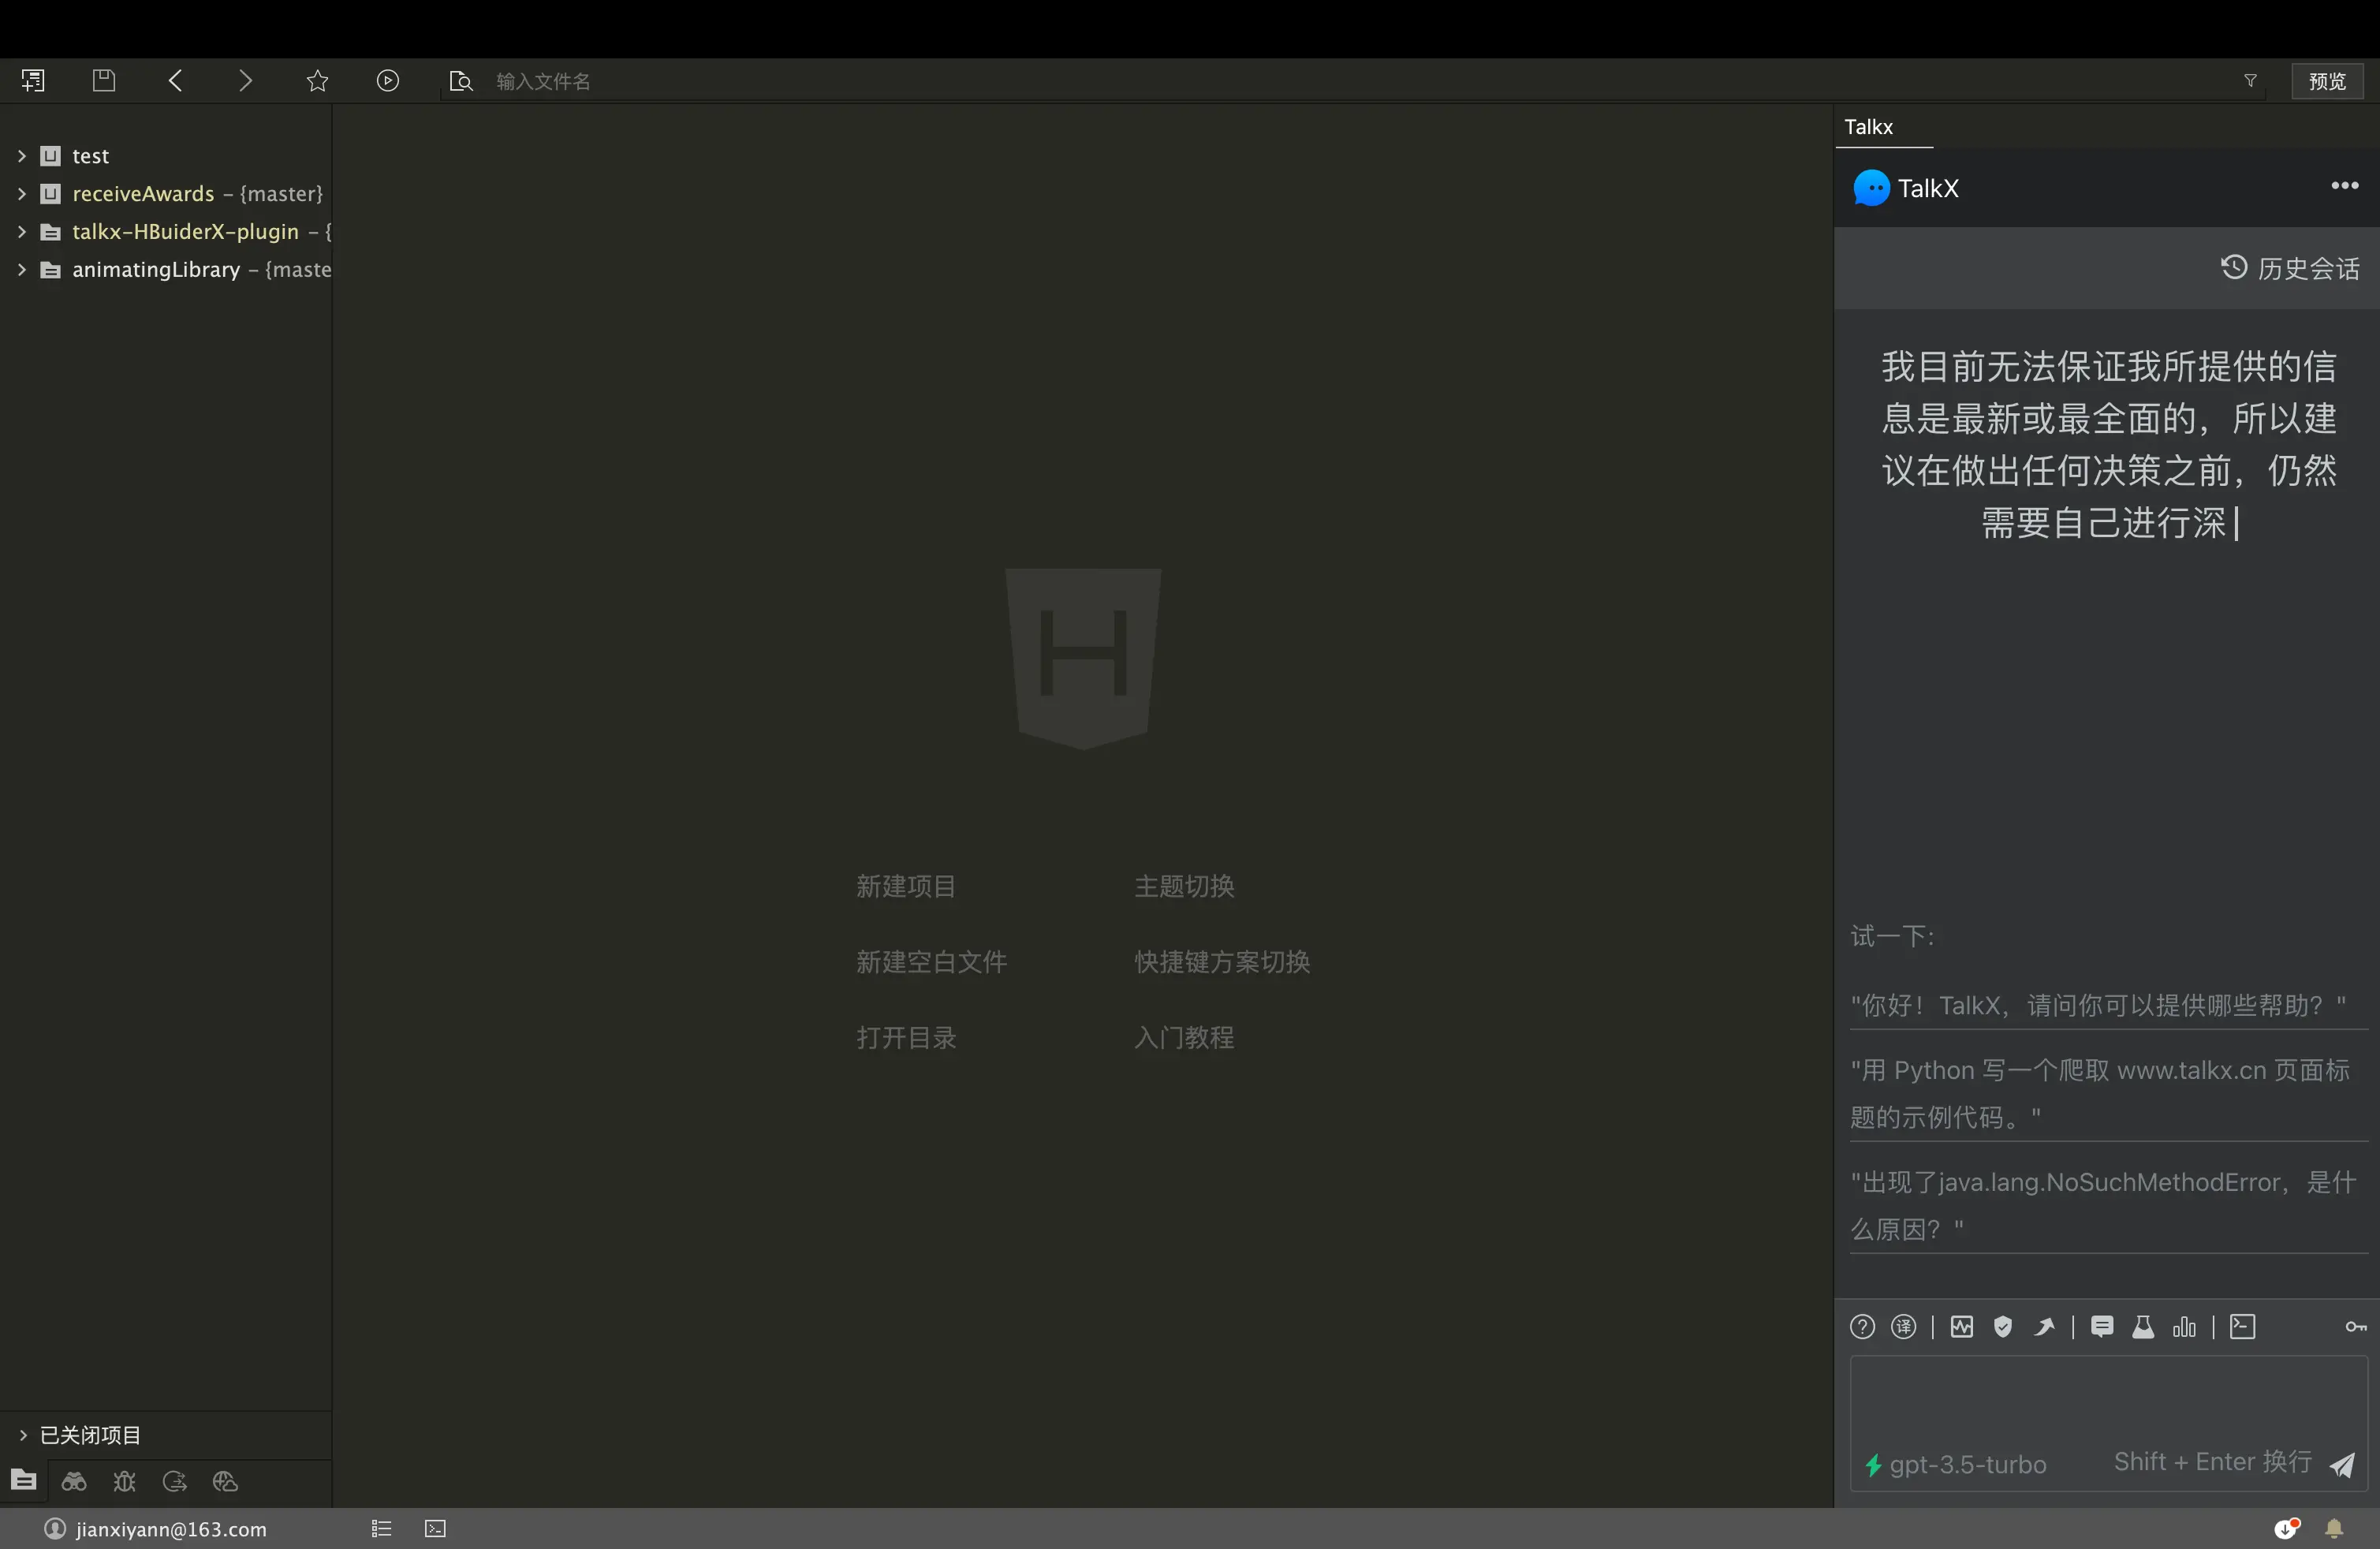This screenshot has width=2380, height=1549.
Task: Open the cloud globe sidebar icon
Action: tap(225, 1481)
